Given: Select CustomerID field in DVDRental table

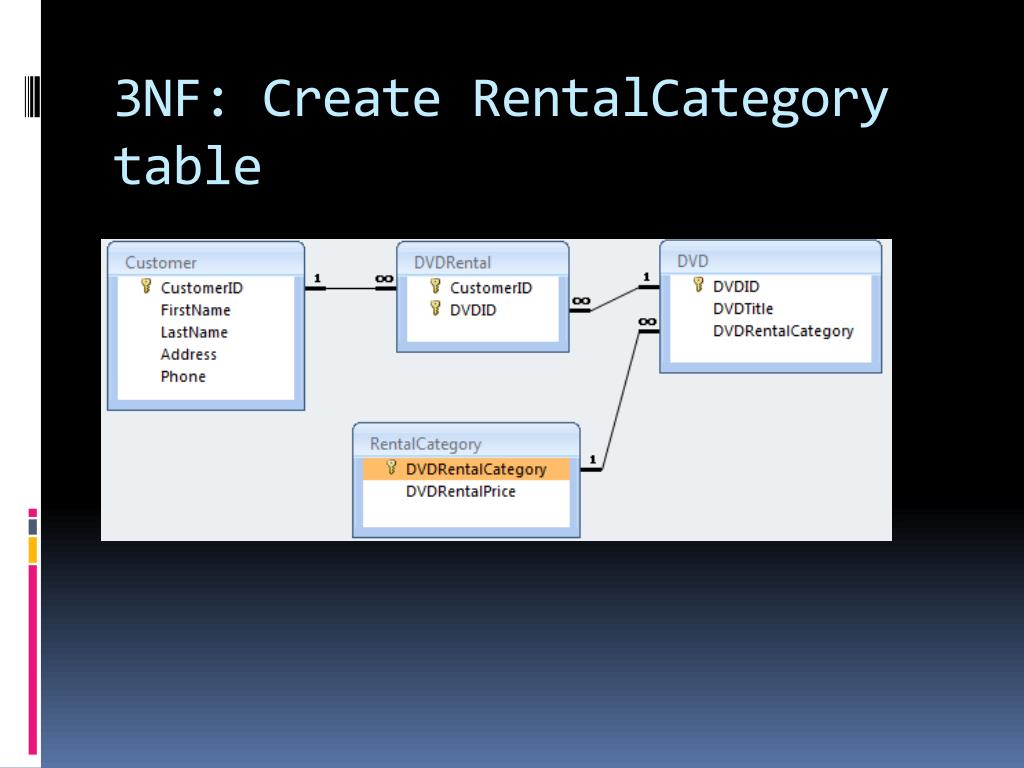Looking at the screenshot, I should tap(491, 288).
